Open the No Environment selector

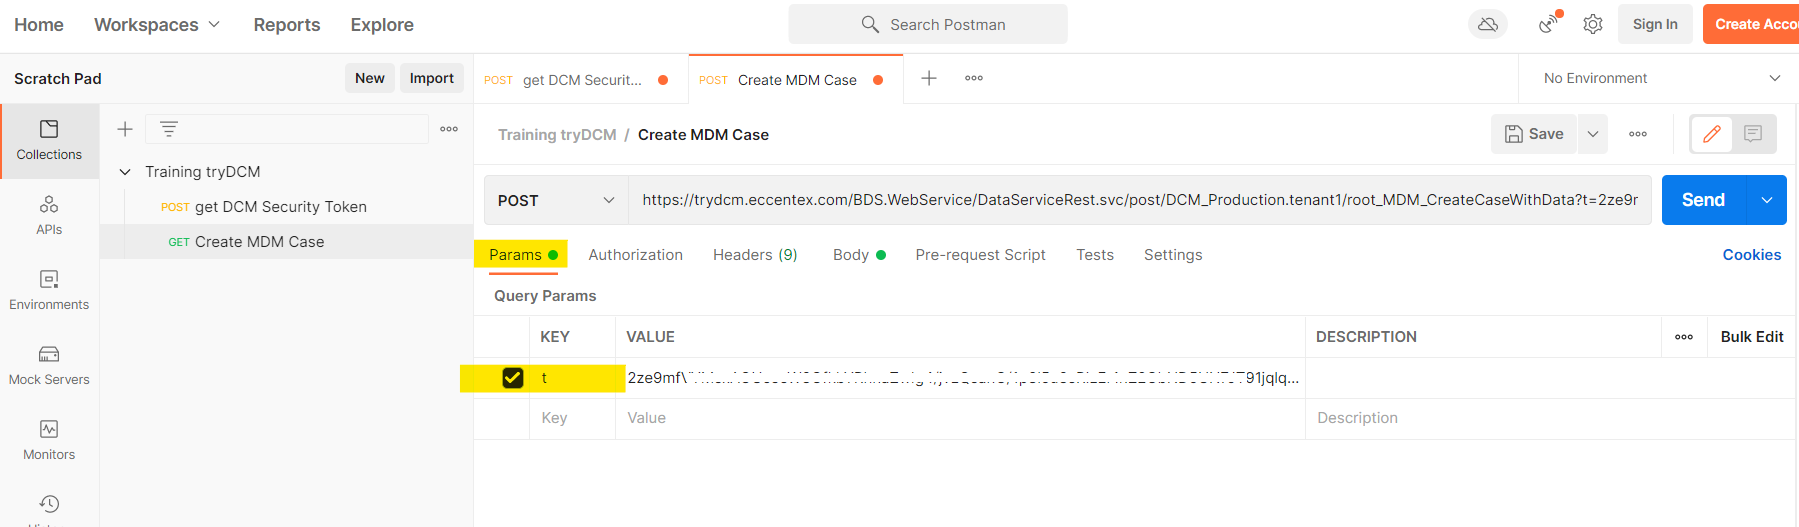[1661, 78]
